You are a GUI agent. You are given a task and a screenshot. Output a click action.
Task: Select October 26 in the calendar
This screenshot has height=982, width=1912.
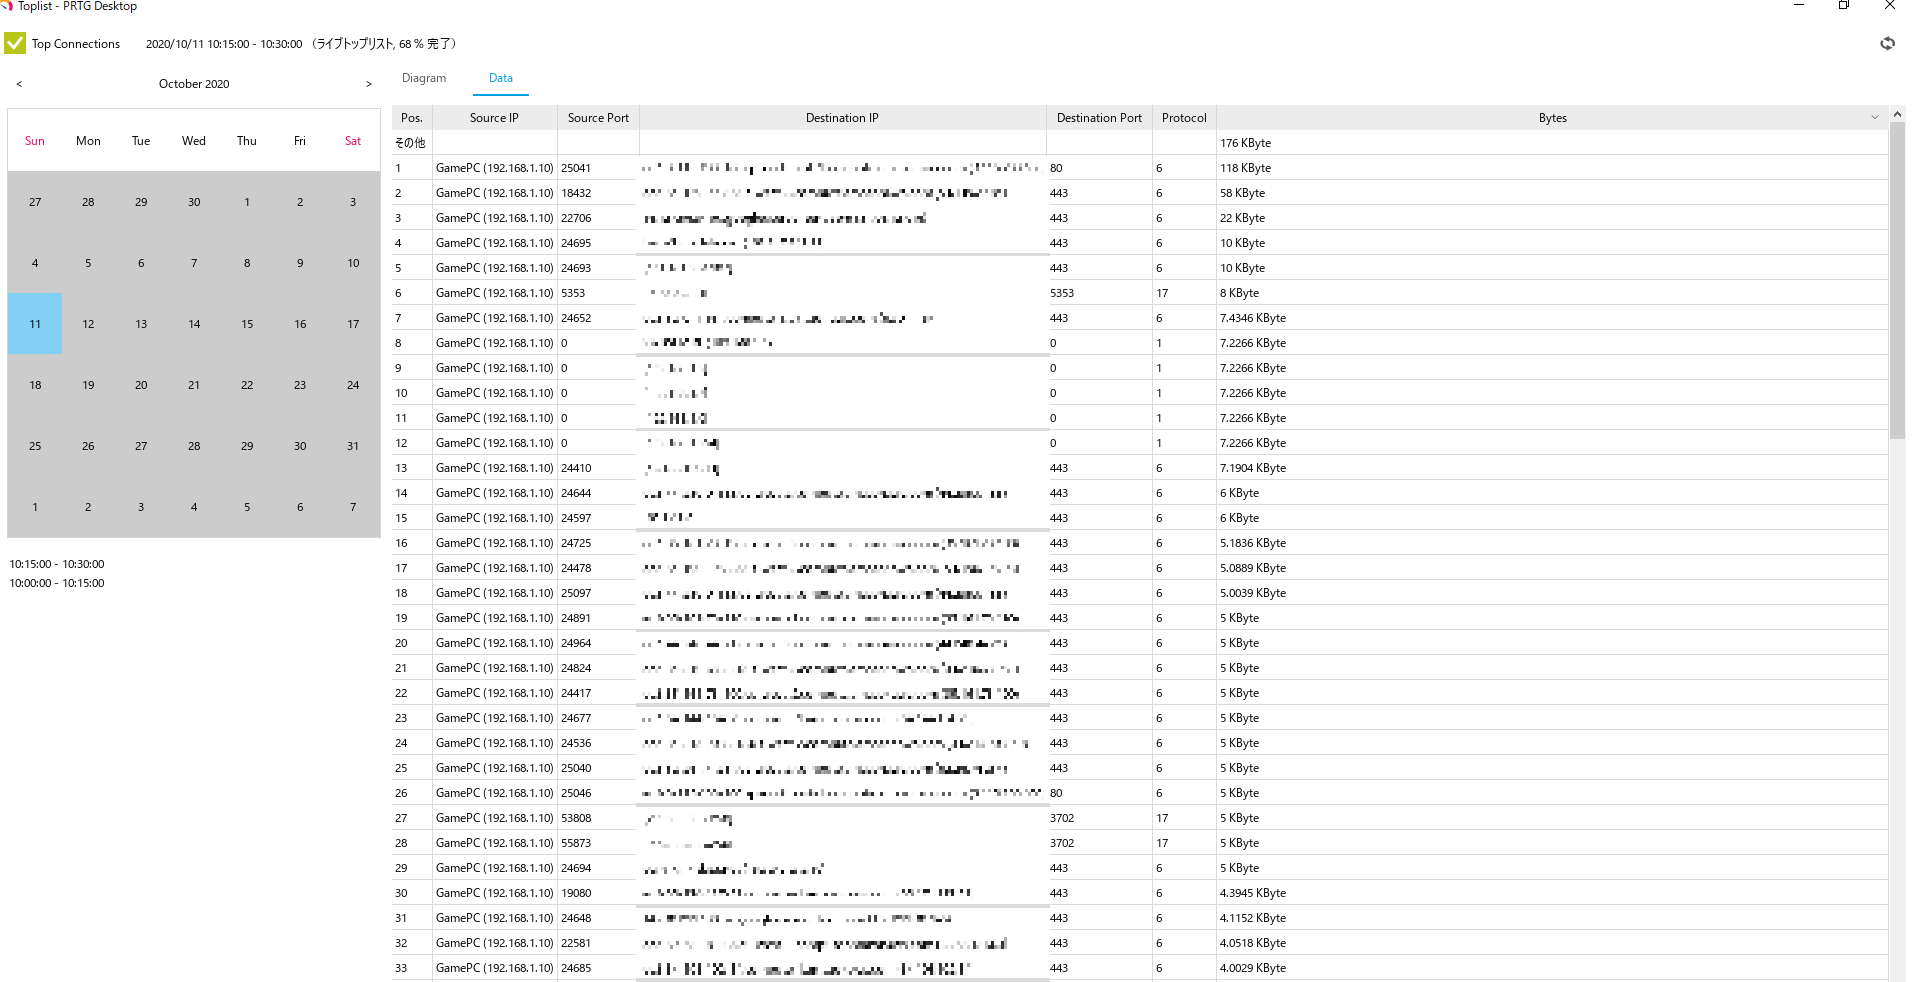pos(88,446)
